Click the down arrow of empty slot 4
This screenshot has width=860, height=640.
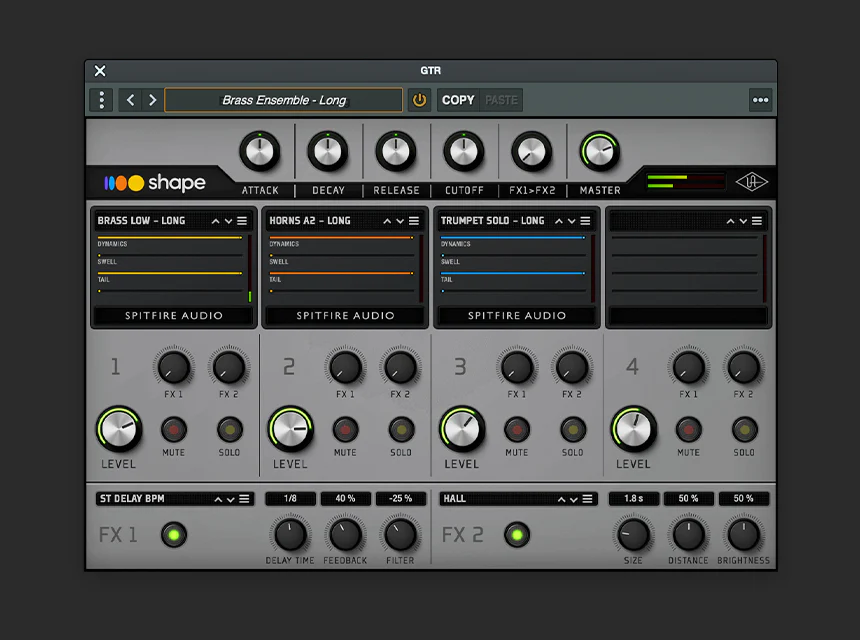[x=743, y=221]
